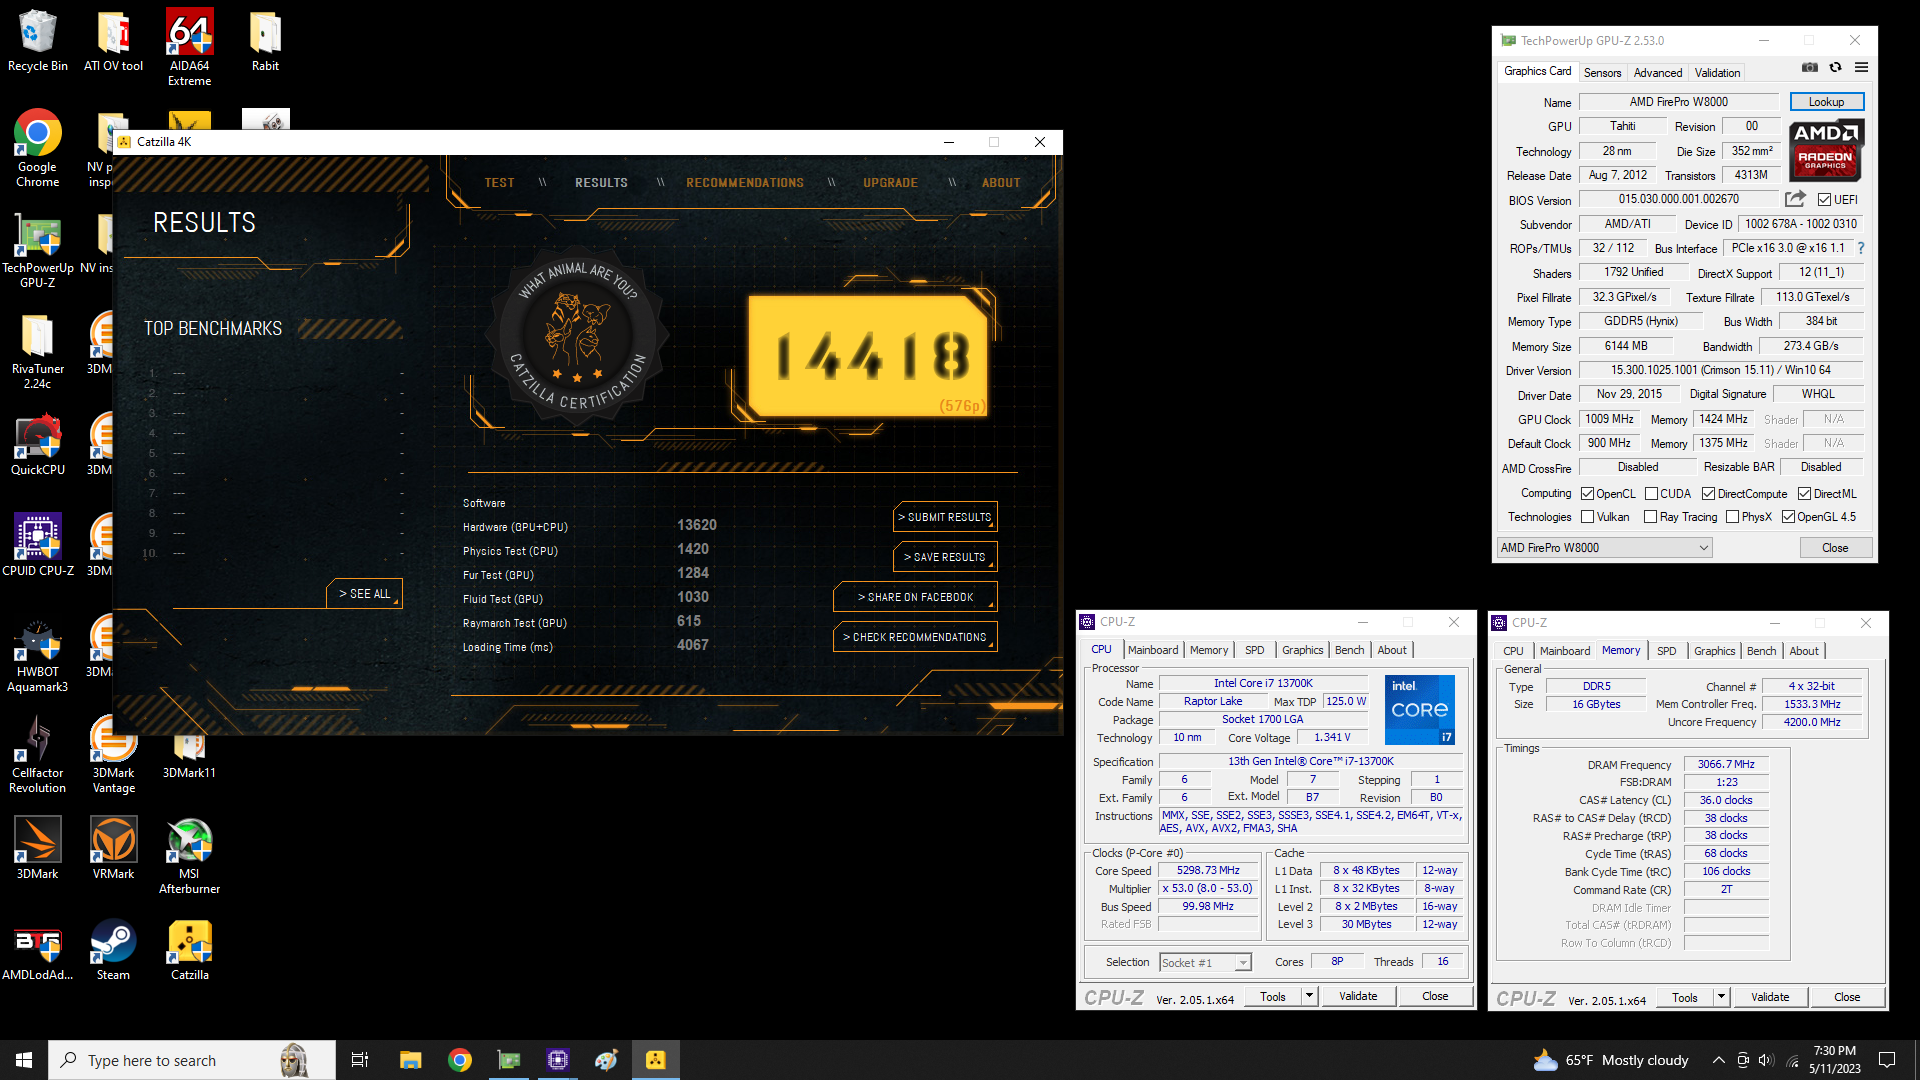The width and height of the screenshot is (1920, 1080).
Task: Open QuickCPU desktop shortcut
Action: [x=38, y=445]
